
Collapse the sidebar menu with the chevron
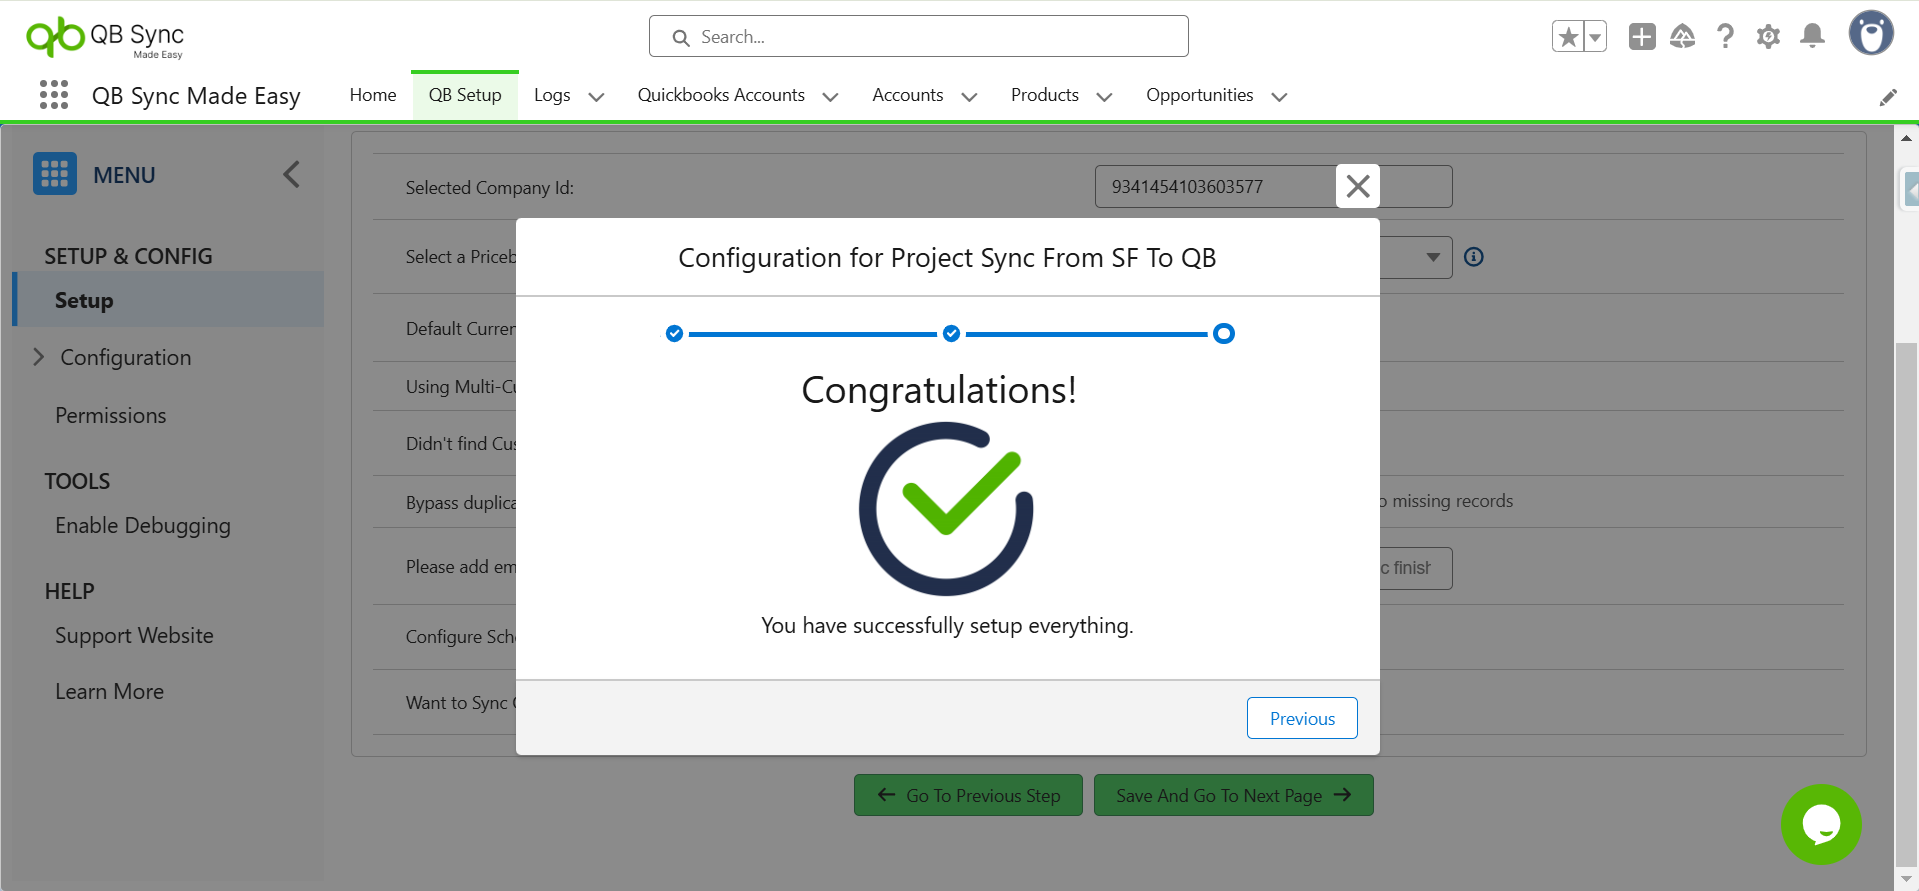291,174
